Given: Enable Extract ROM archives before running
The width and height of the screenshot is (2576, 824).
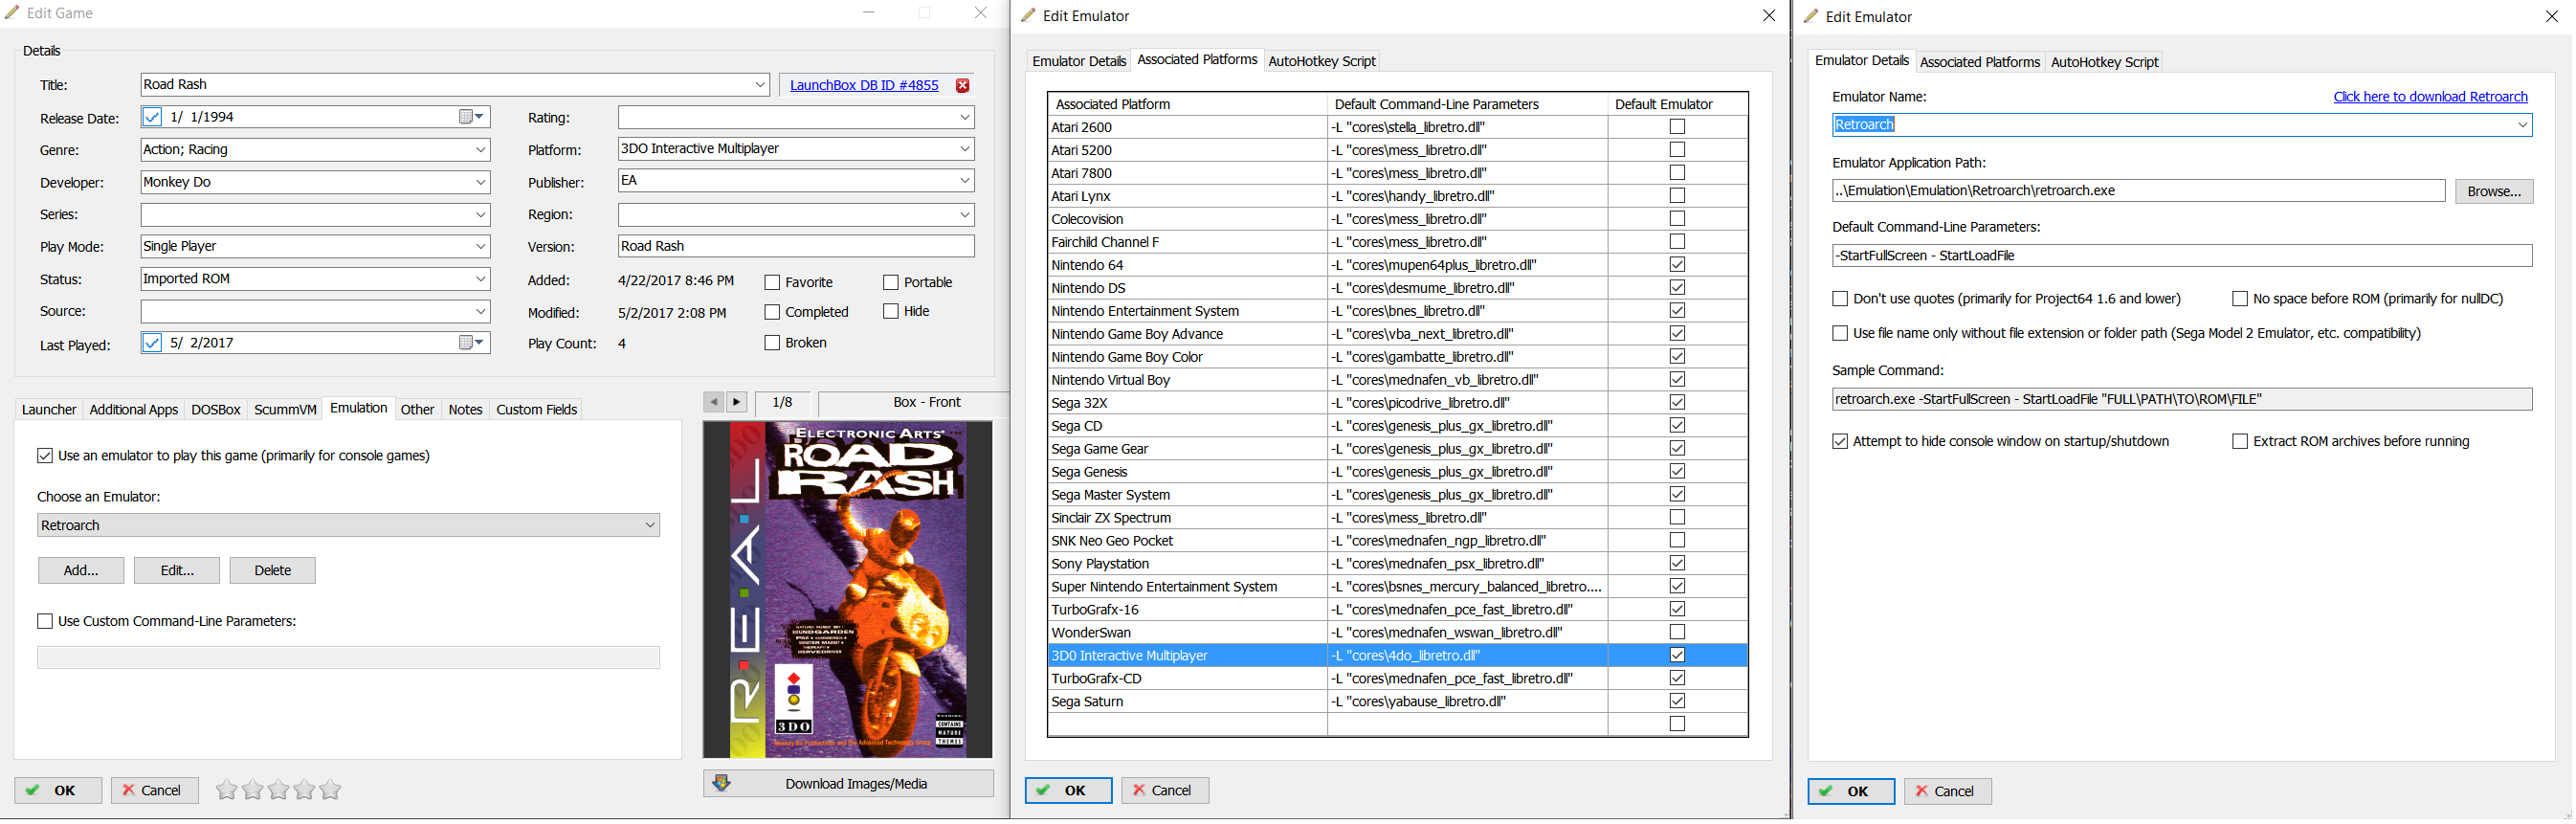Looking at the screenshot, I should coord(2241,442).
